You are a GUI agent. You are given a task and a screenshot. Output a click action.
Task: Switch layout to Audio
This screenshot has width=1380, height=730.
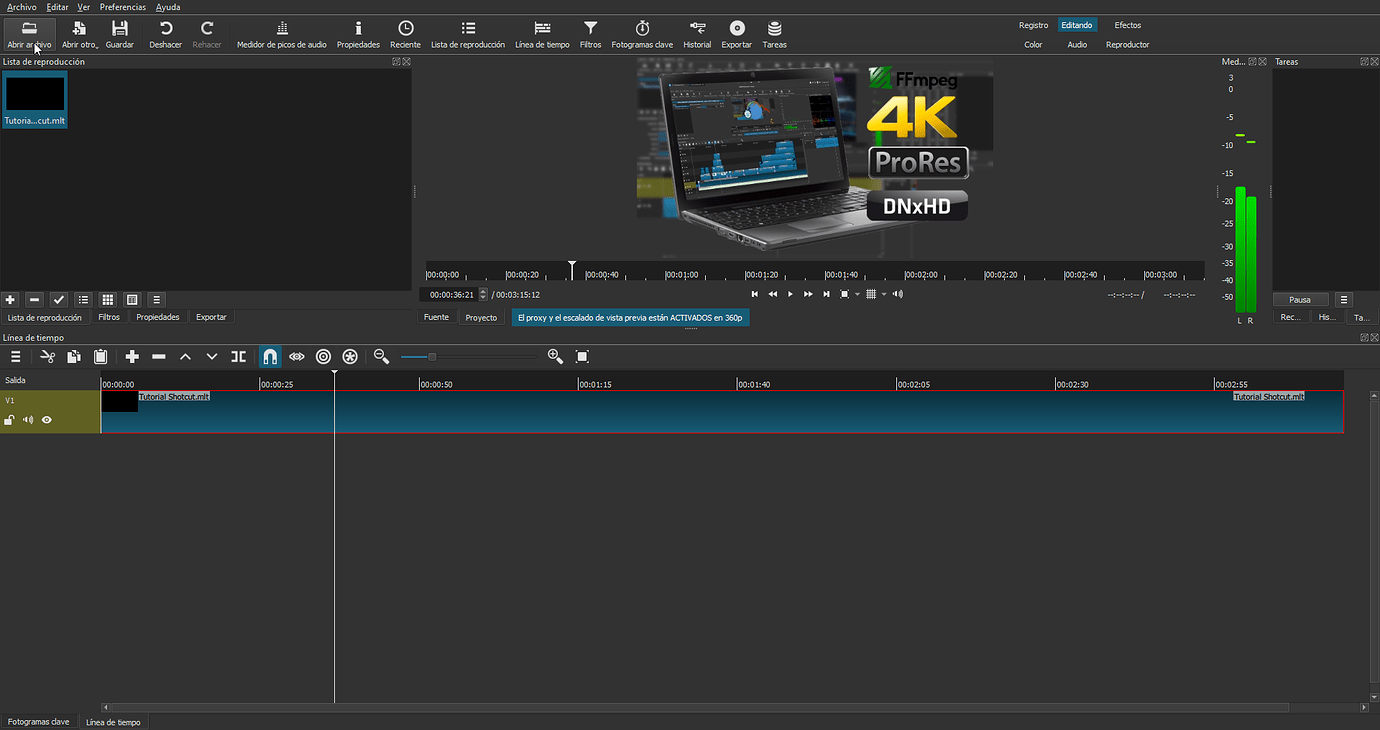pyautogui.click(x=1077, y=45)
